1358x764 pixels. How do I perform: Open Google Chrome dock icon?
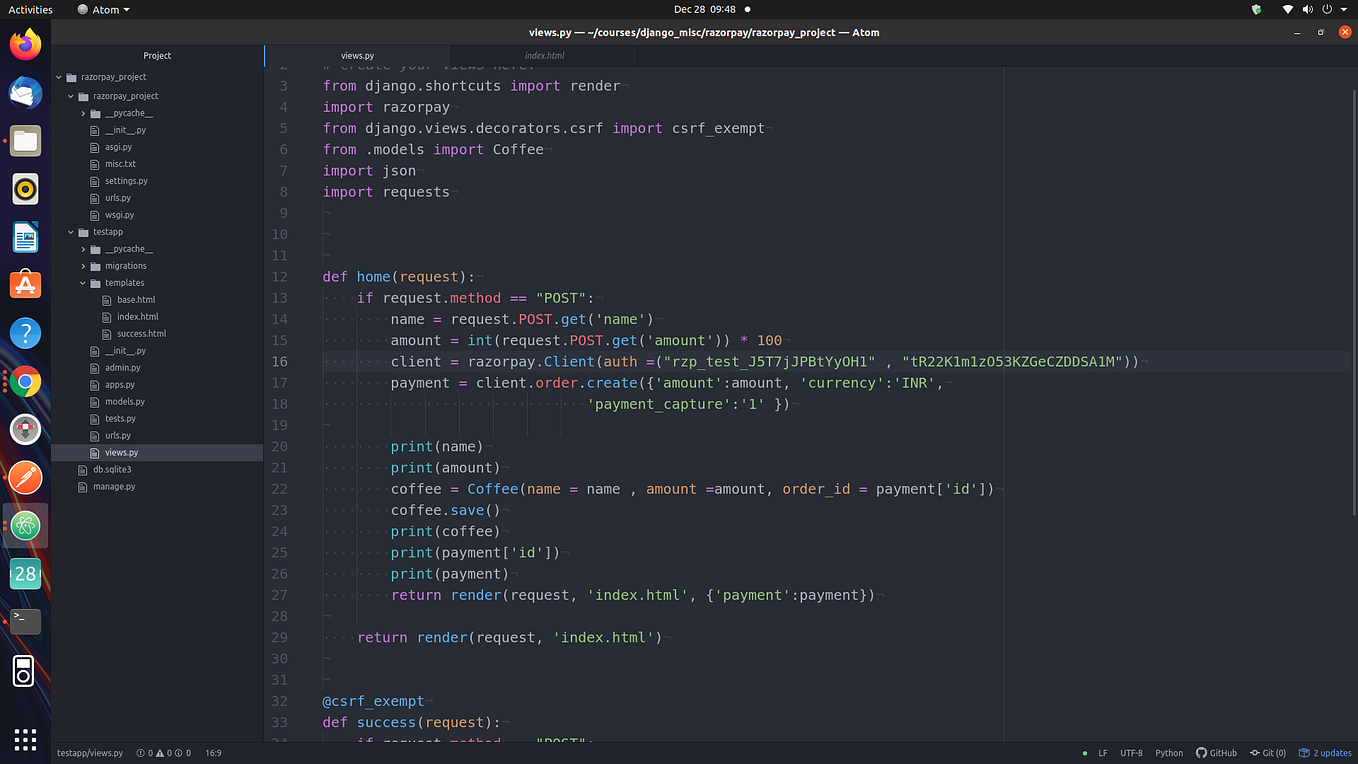point(26,381)
